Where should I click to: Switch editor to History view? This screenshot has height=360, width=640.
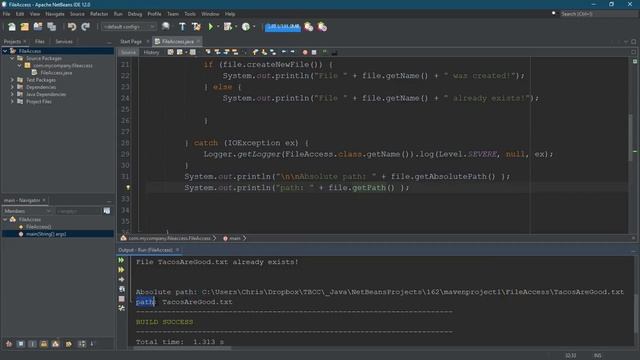click(x=151, y=52)
